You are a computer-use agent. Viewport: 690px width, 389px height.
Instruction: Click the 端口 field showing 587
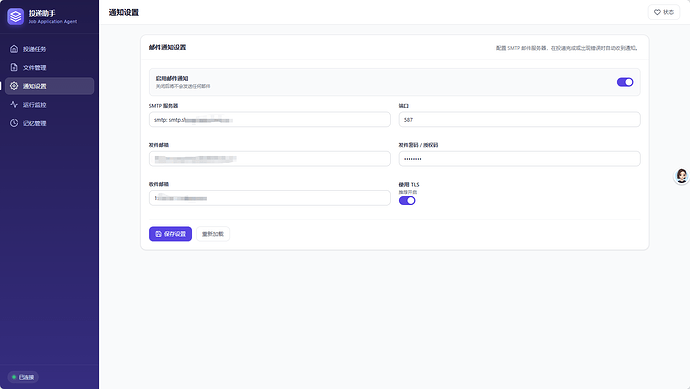[x=519, y=120]
